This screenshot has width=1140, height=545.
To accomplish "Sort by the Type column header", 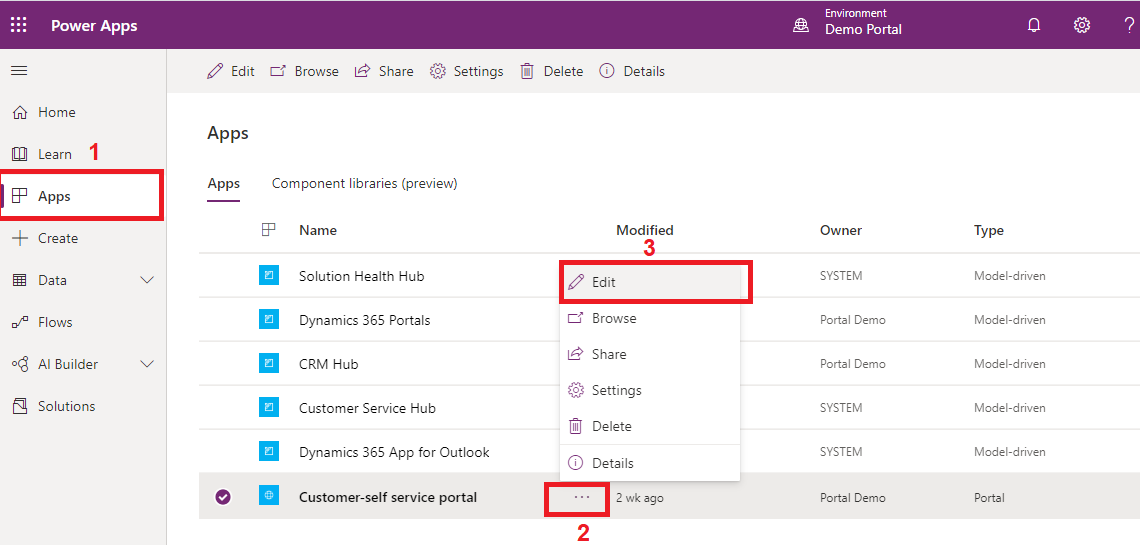I will [x=989, y=230].
